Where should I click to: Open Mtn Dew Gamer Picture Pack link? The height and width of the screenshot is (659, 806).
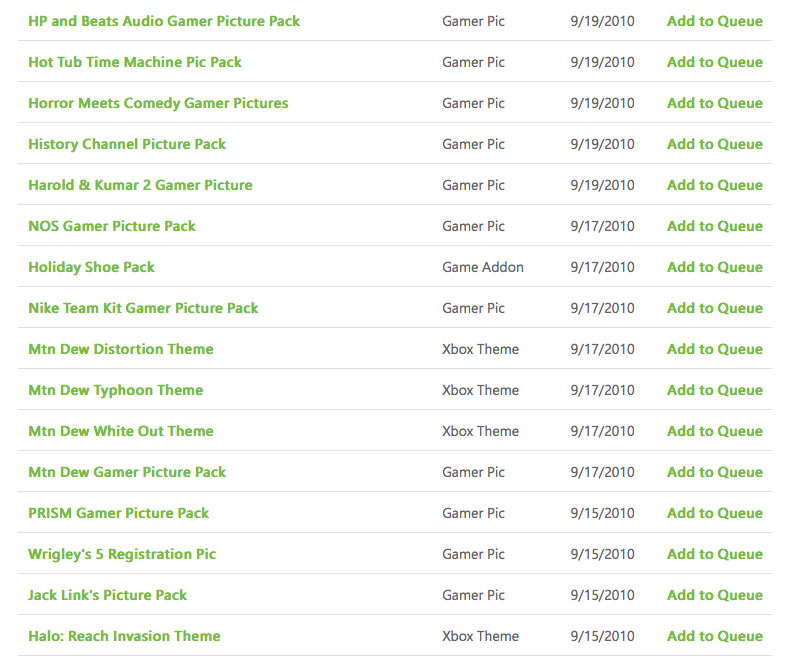point(127,472)
